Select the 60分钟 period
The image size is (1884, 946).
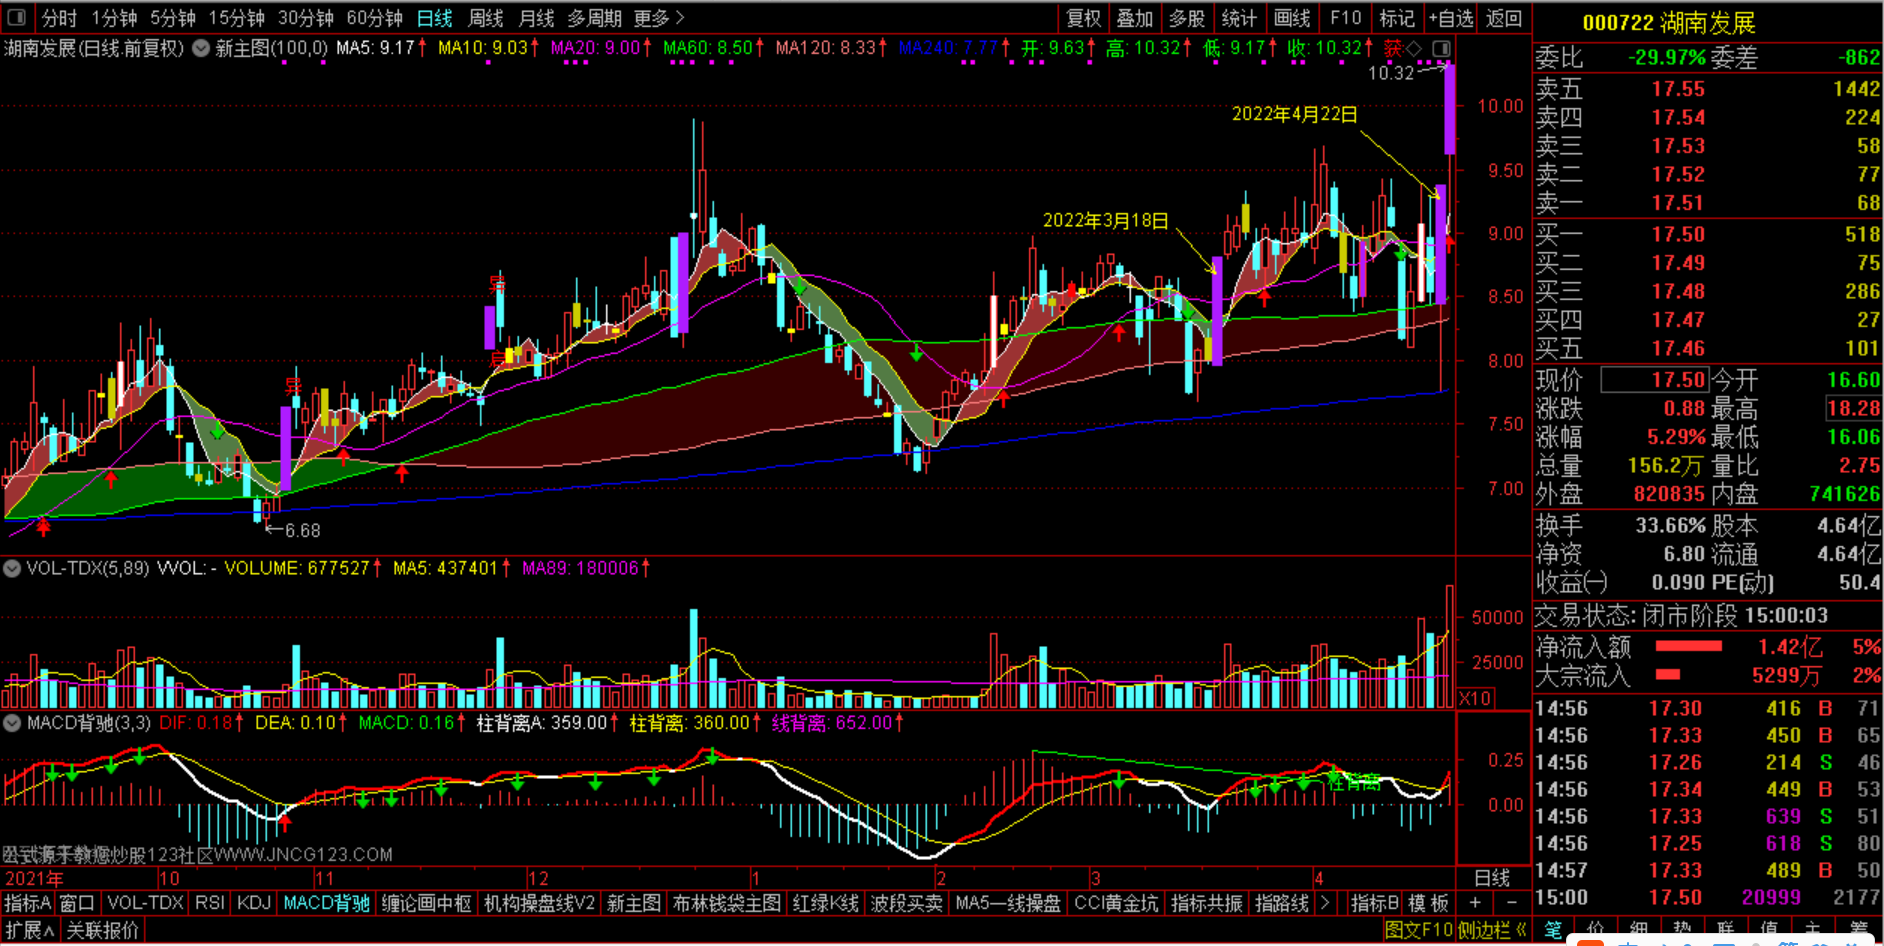coord(374,18)
